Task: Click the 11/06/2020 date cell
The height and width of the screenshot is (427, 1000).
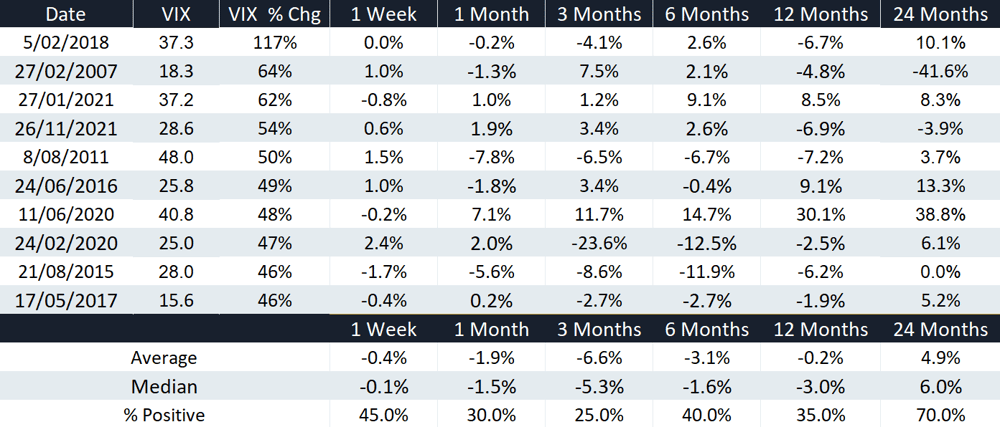Action: (66, 215)
